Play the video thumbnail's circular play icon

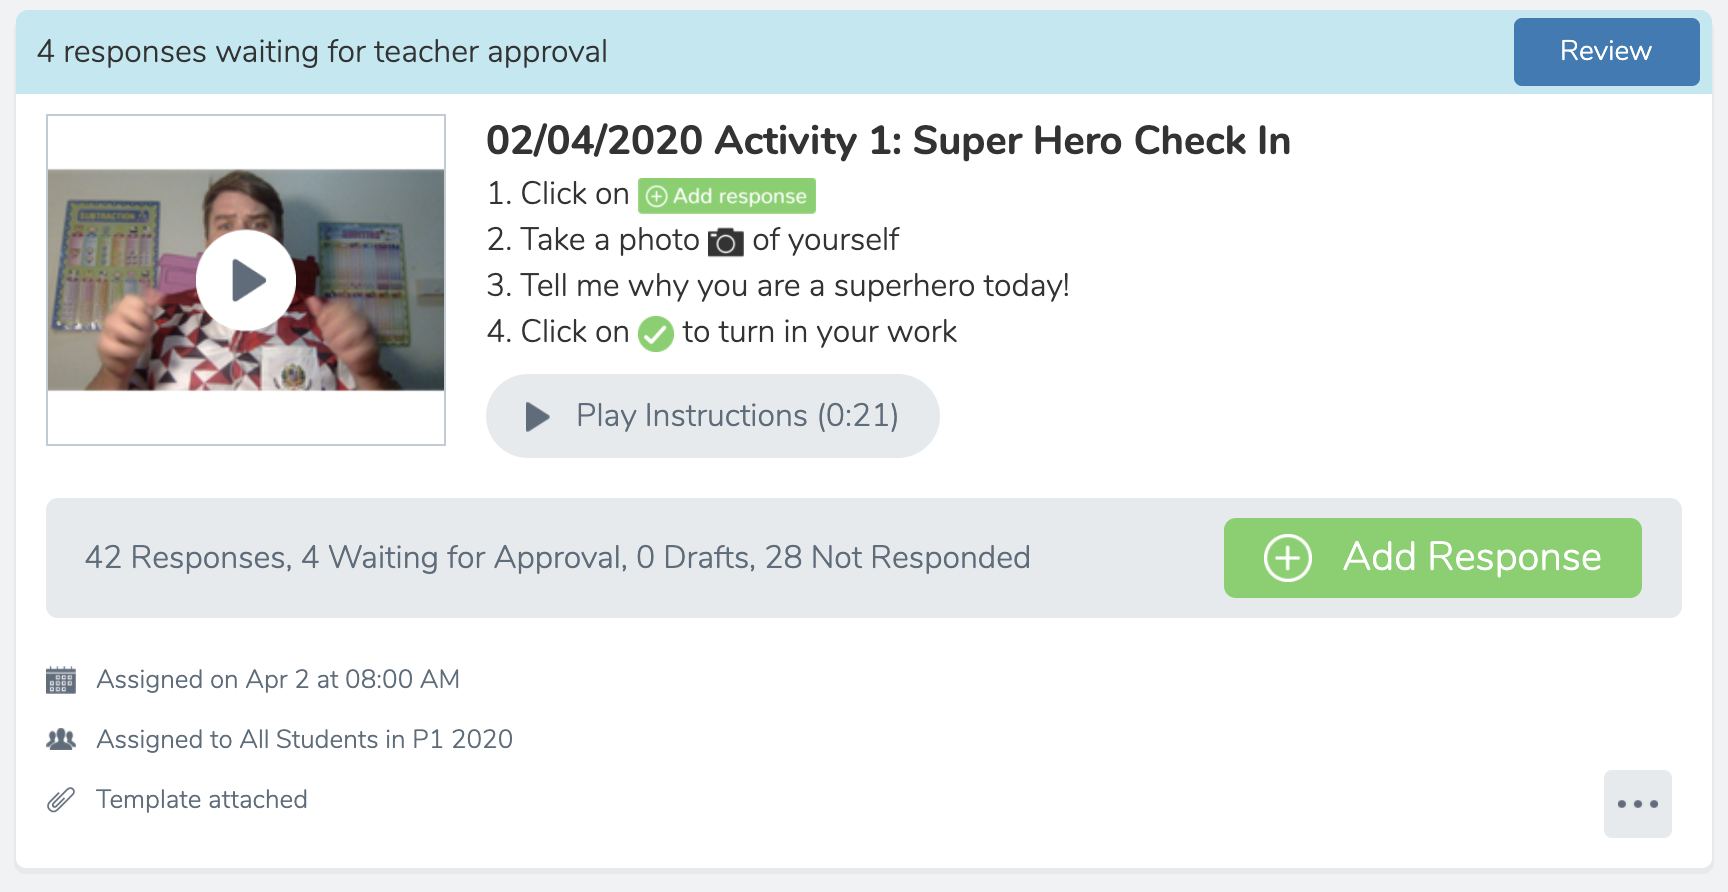click(x=246, y=280)
